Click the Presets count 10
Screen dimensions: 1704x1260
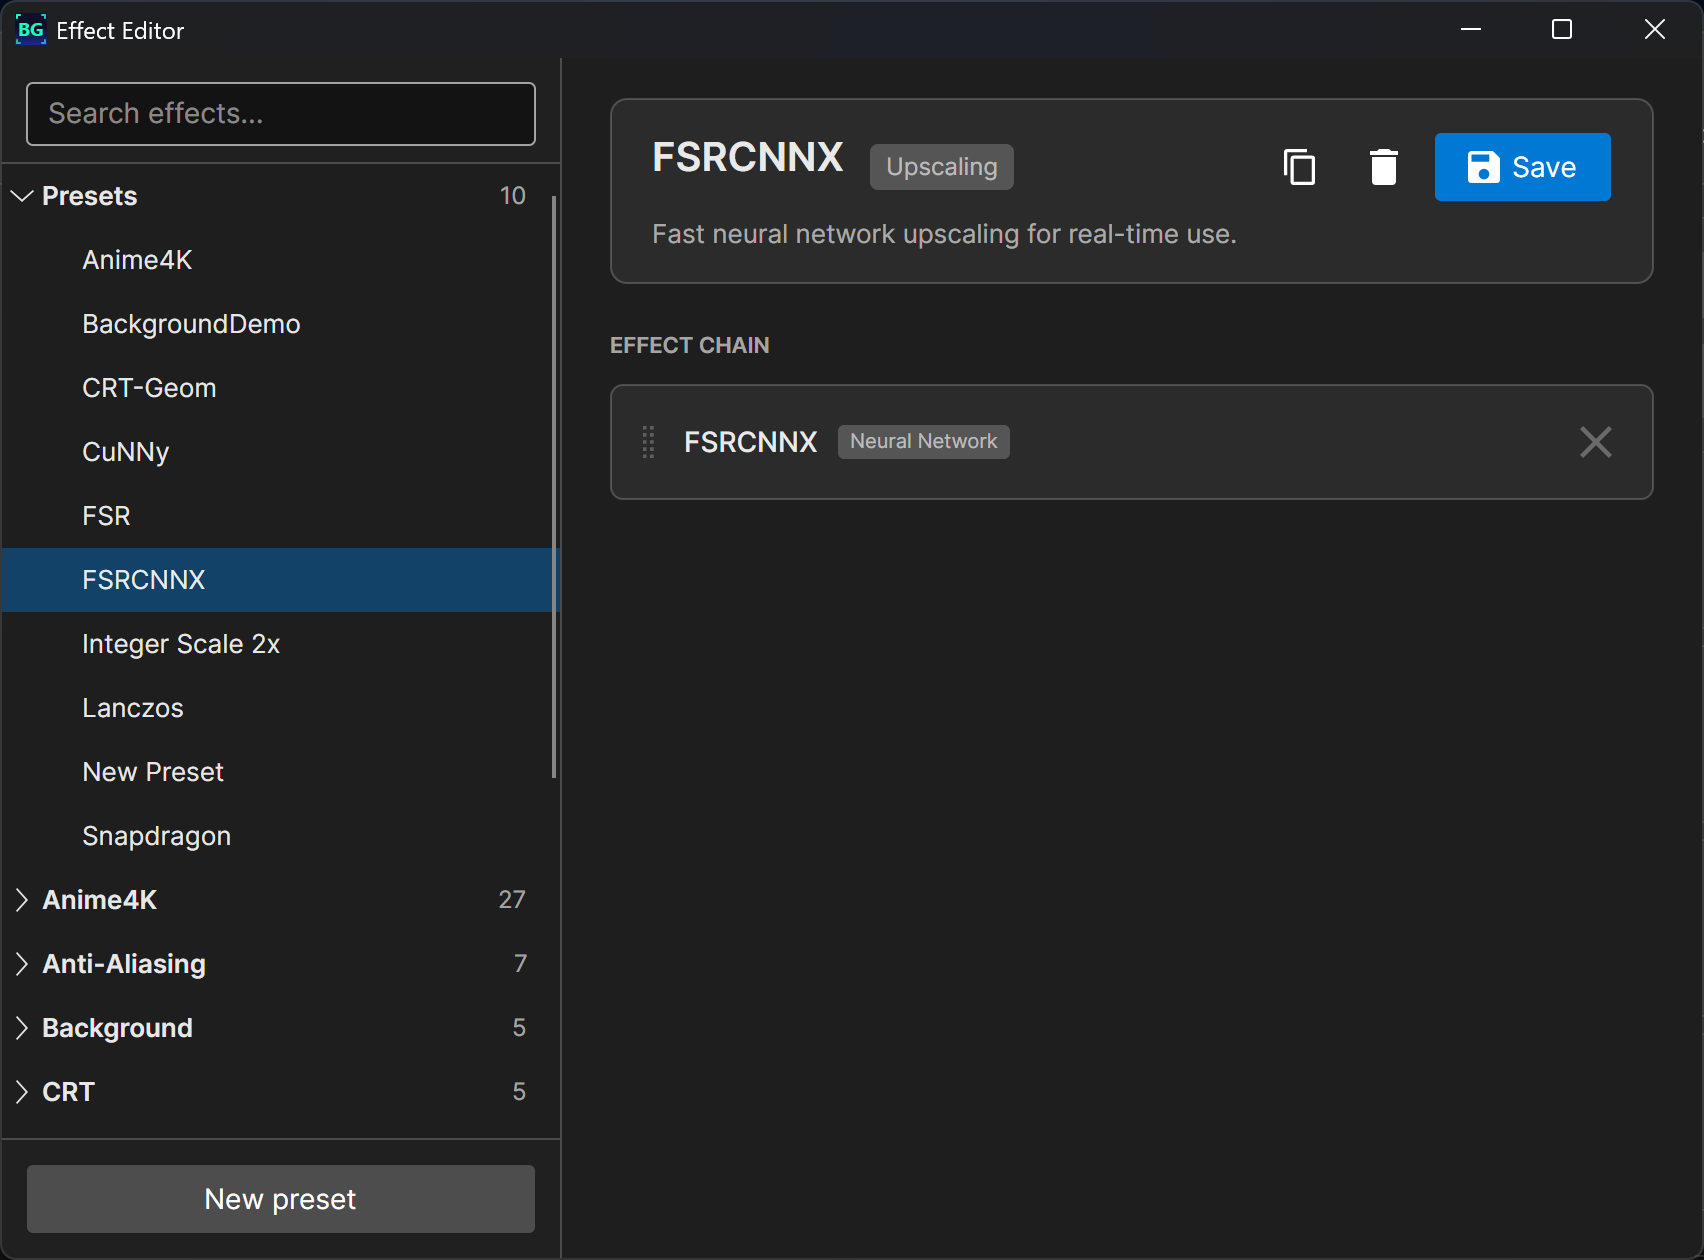[x=513, y=196]
